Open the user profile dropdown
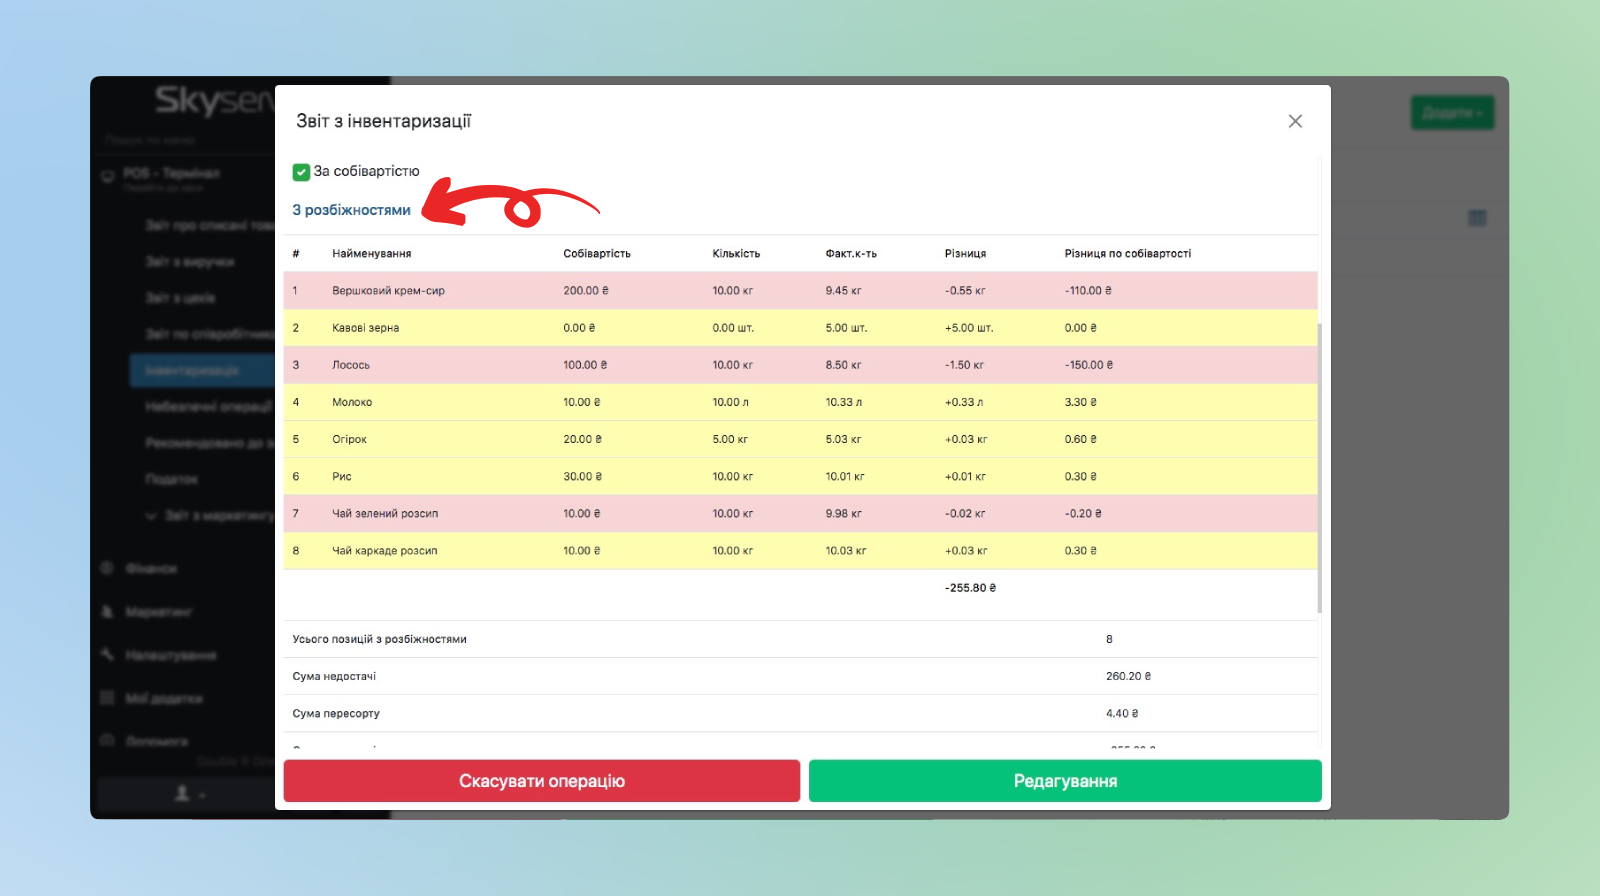 click(x=189, y=794)
